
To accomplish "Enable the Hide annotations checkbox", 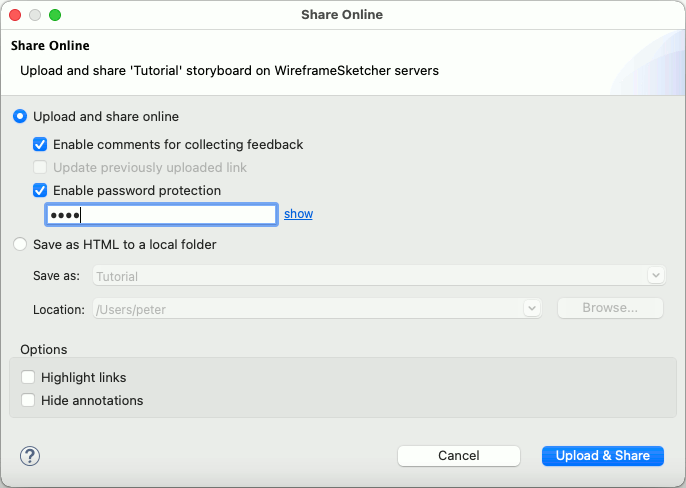I will (x=28, y=400).
